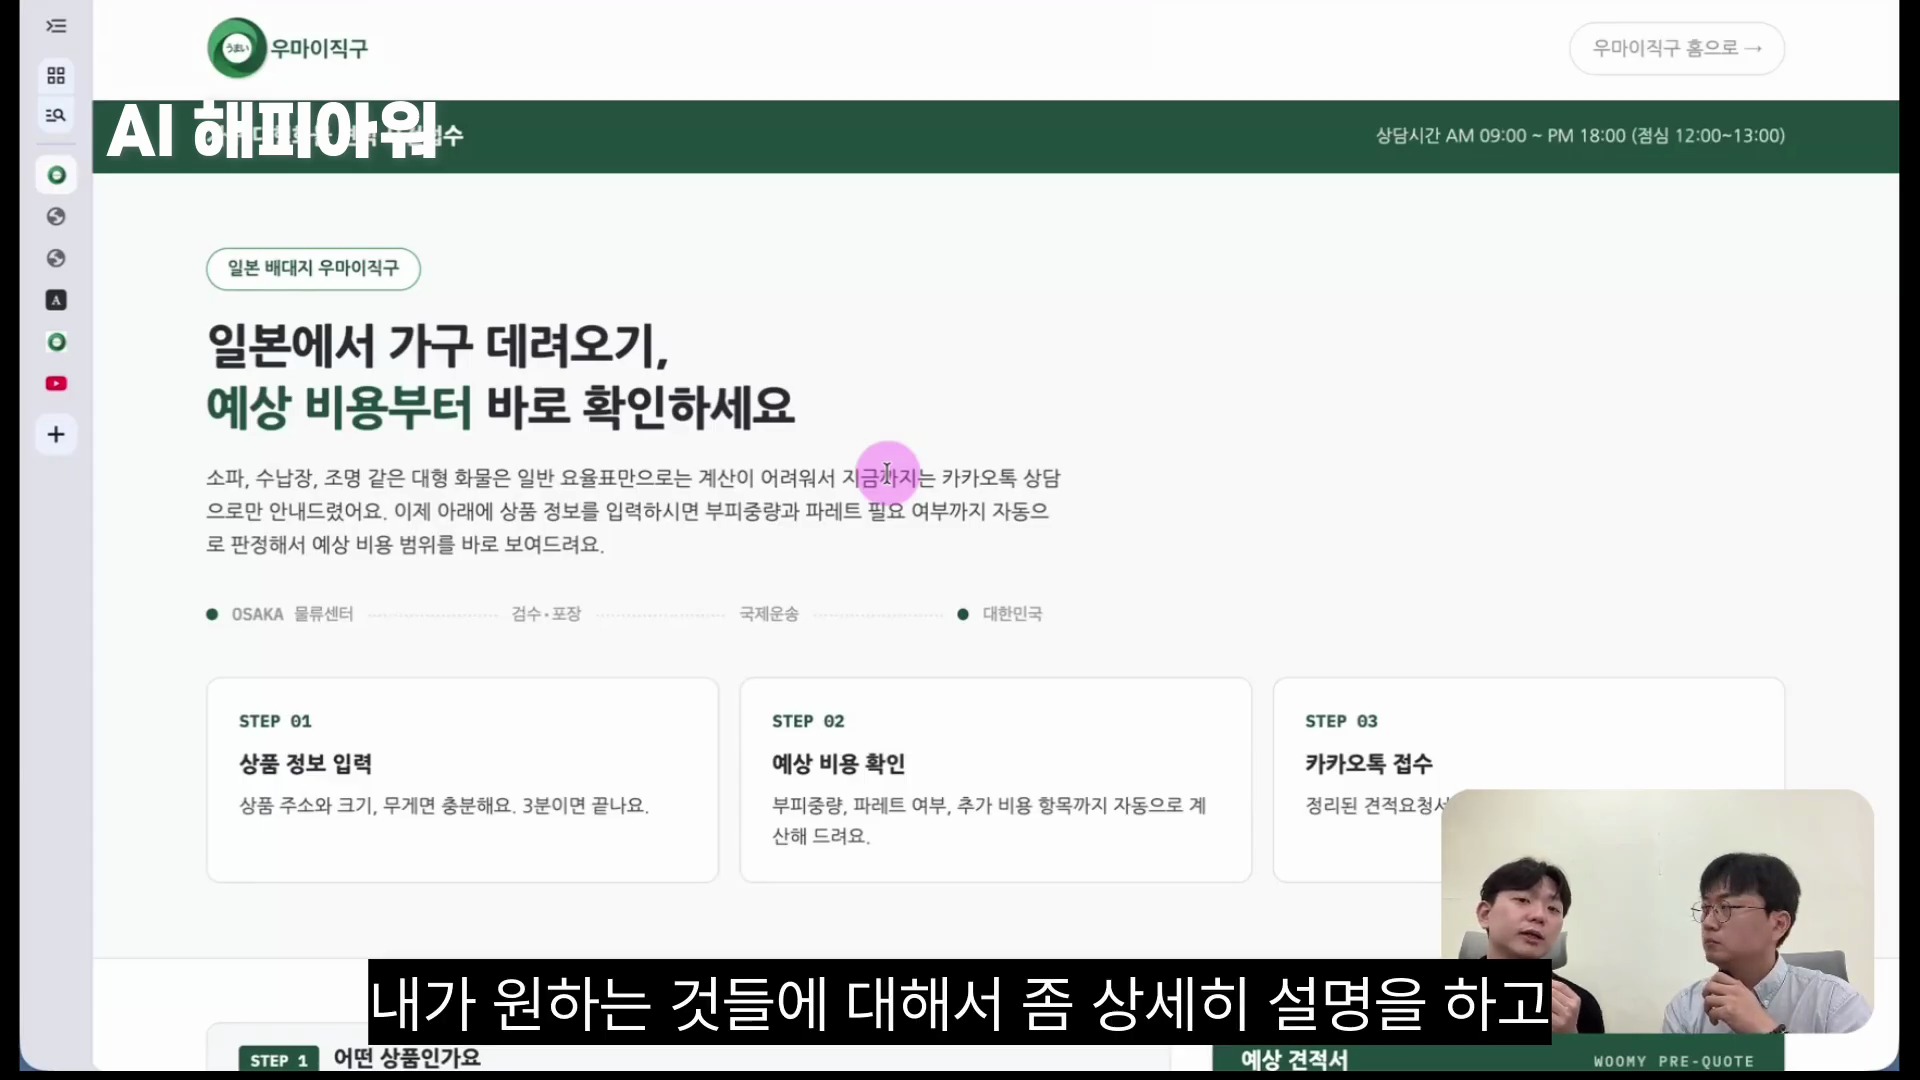
Task: Click the 대한민국 route label
Action: tap(1012, 614)
